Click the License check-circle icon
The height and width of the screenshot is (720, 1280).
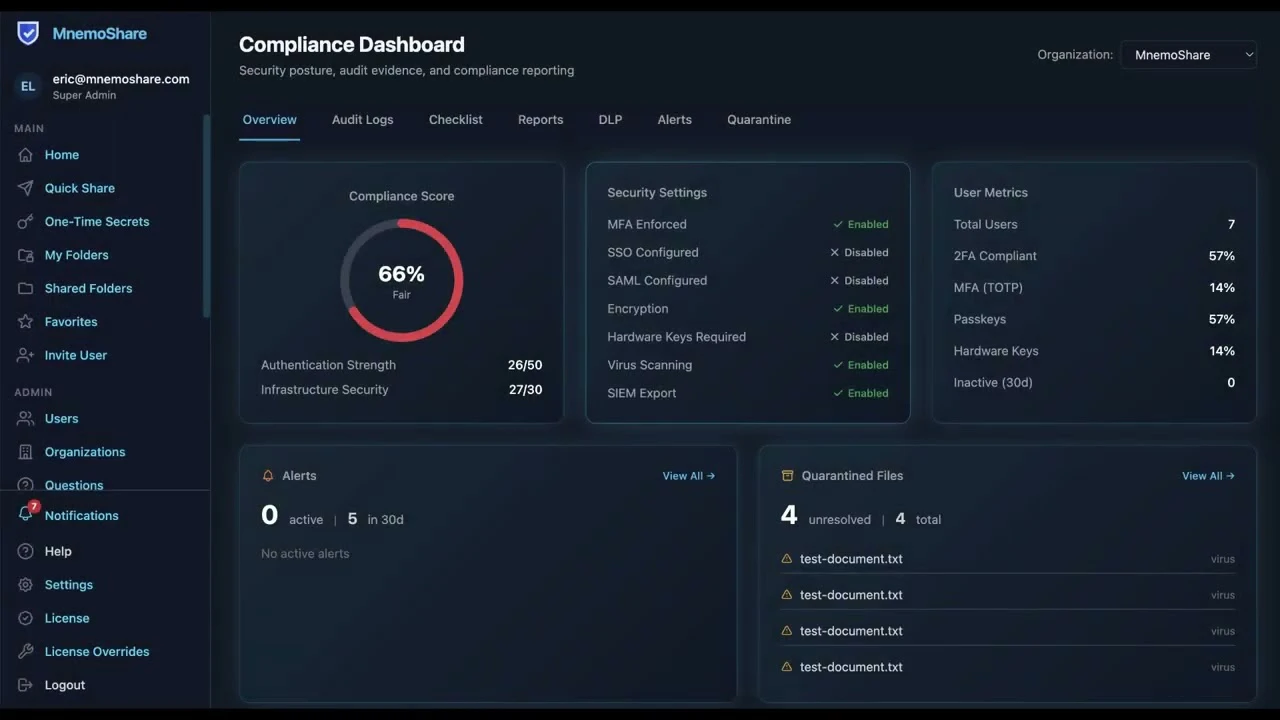pyautogui.click(x=26, y=618)
